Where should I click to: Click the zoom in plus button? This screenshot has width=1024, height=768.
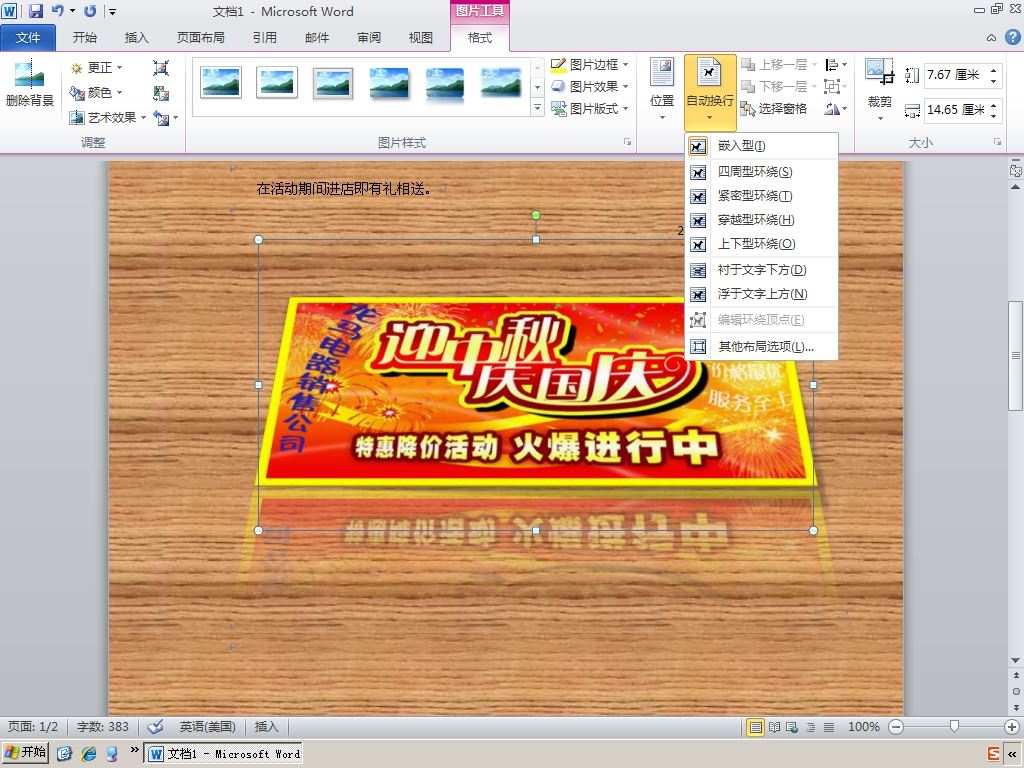coord(1012,727)
